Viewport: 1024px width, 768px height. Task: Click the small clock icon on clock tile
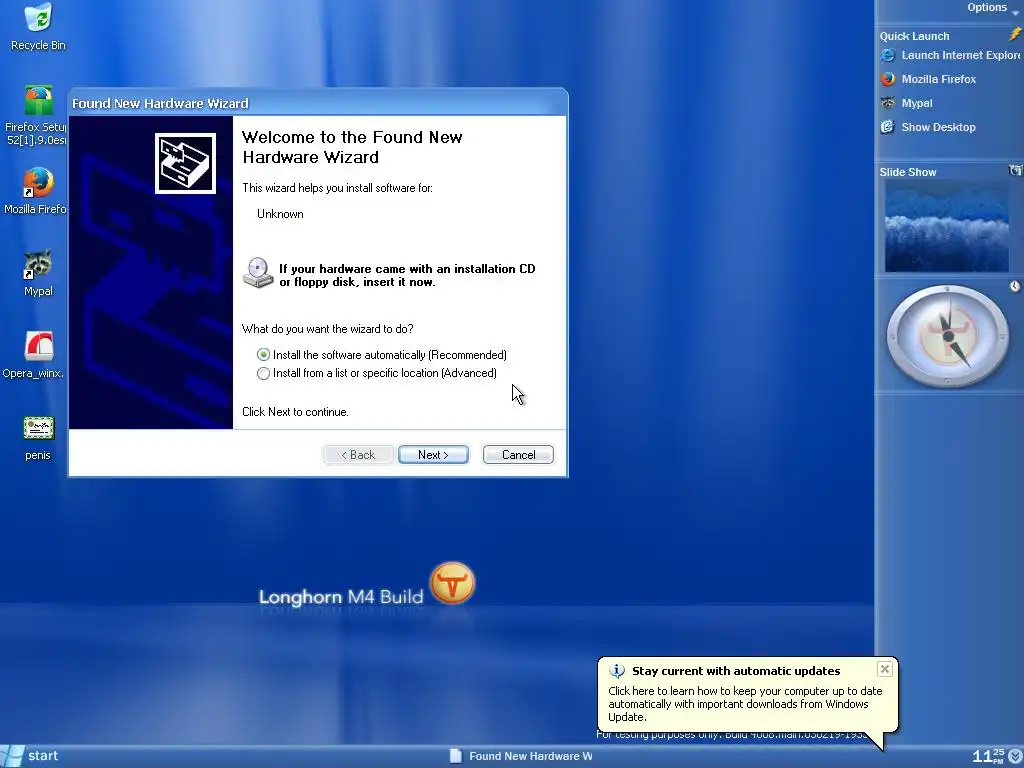(x=1015, y=286)
